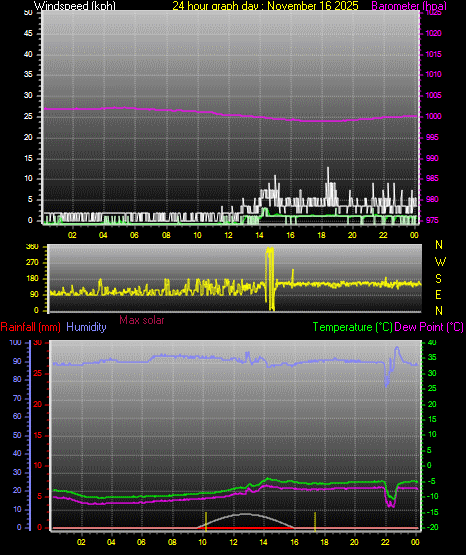The width and height of the screenshot is (466, 555).
Task: Select the 360 wind direction axis value
Action: 32,247
